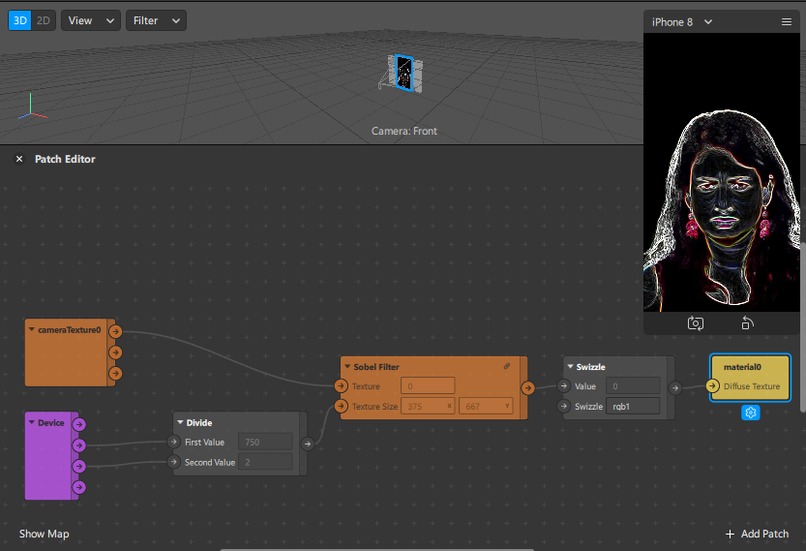The width and height of the screenshot is (806, 551).
Task: Select the Sobel Filter patch title
Action: 376,367
